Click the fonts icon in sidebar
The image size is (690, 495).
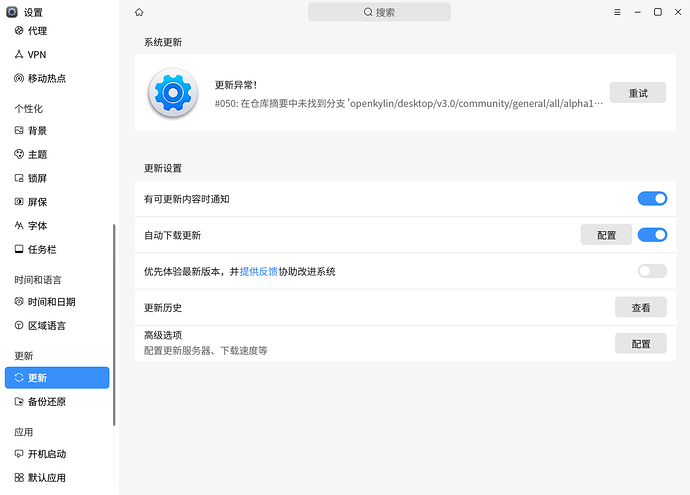pyautogui.click(x=19, y=225)
